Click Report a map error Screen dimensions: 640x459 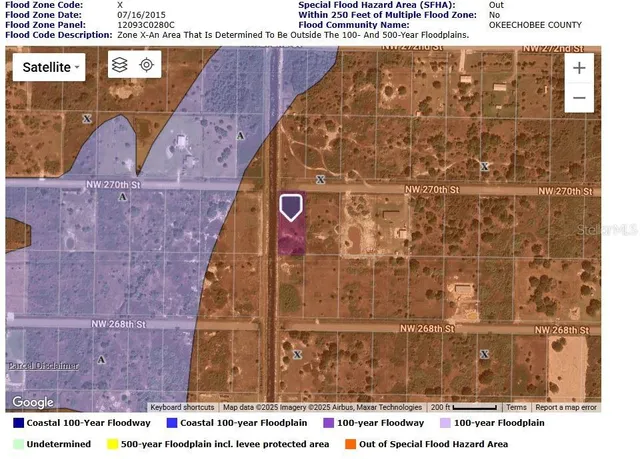[x=565, y=407]
